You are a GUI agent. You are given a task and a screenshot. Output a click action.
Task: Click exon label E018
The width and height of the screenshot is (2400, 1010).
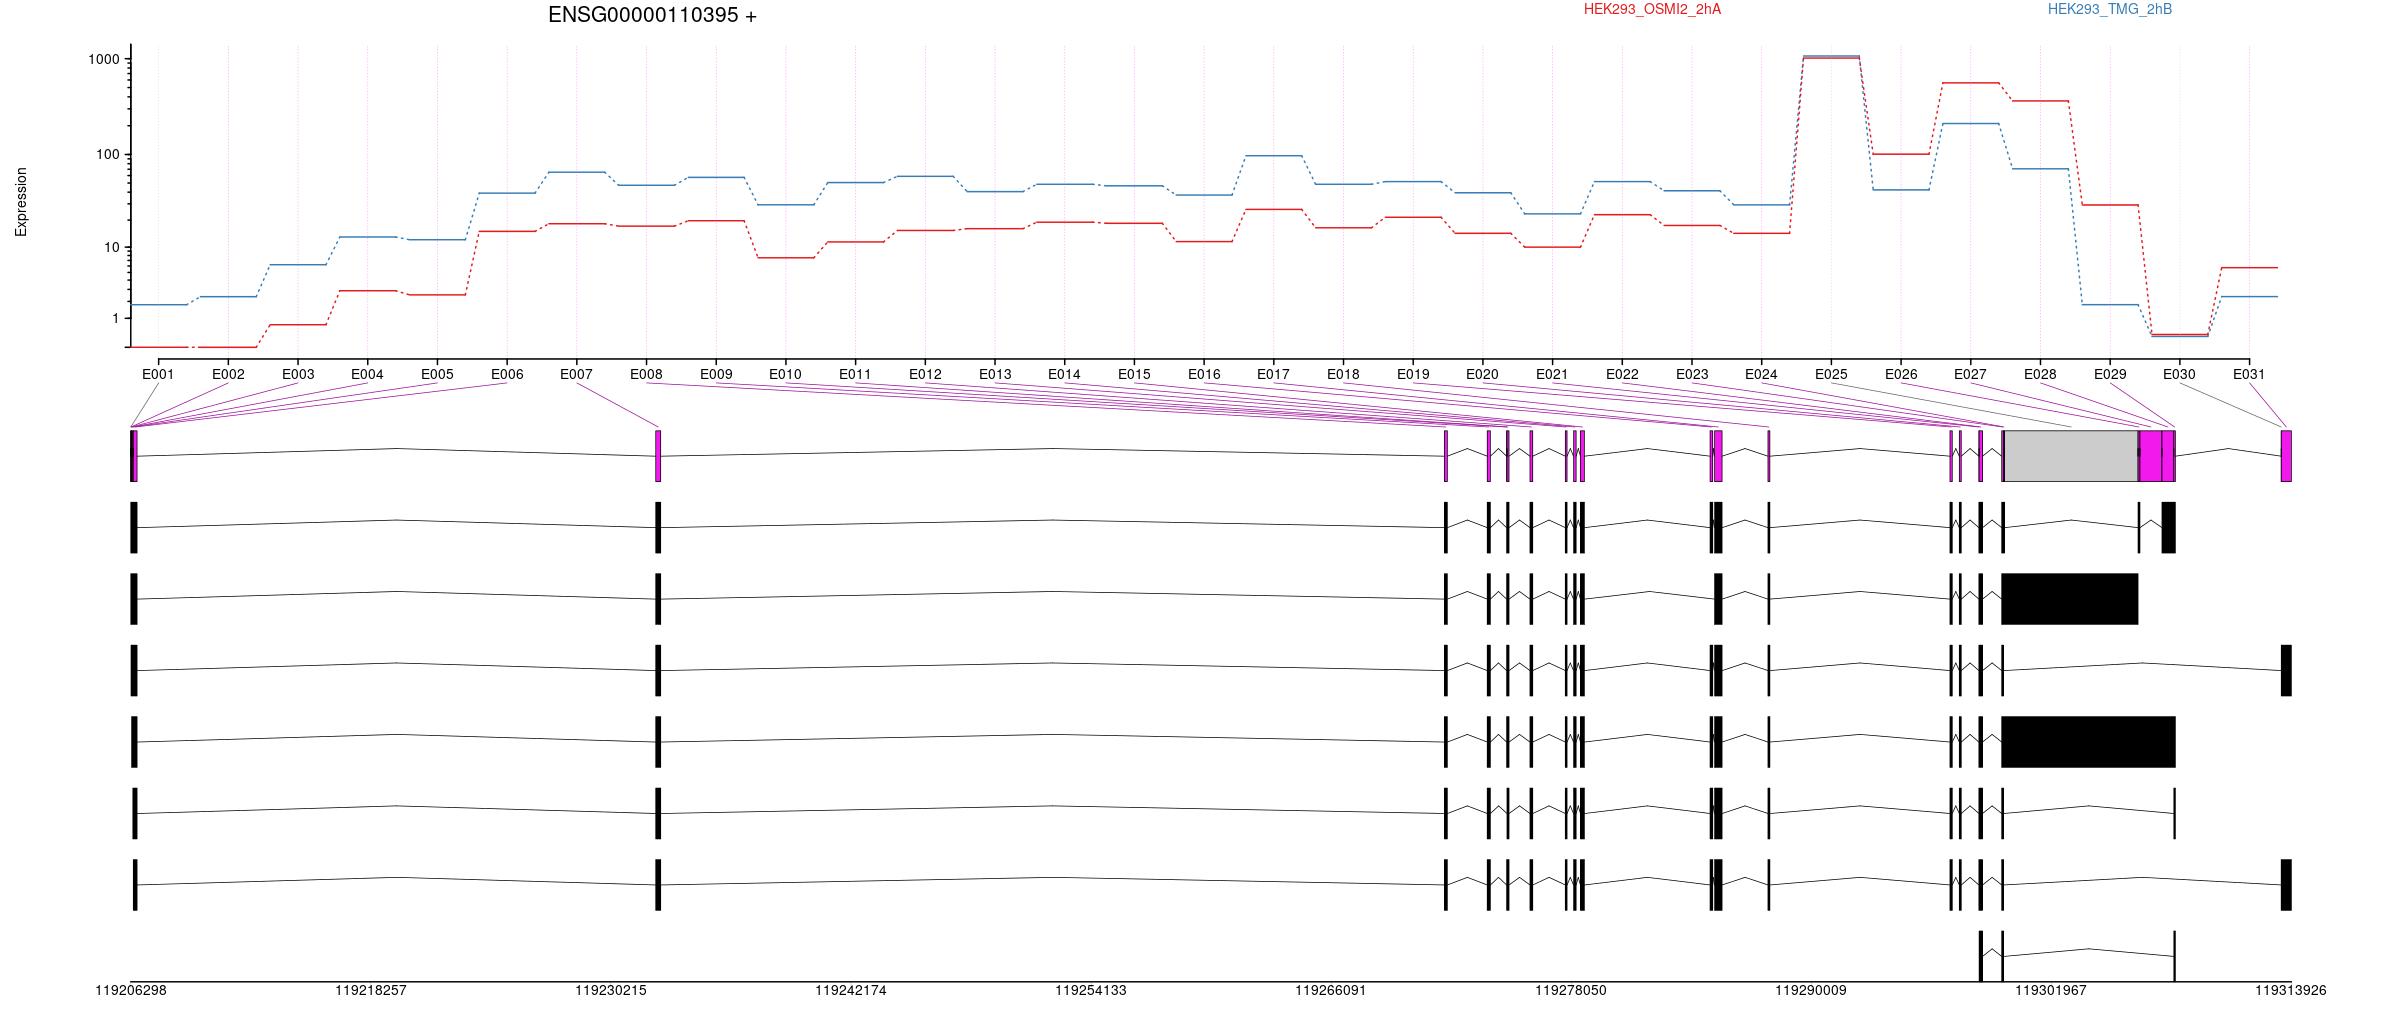1343,375
